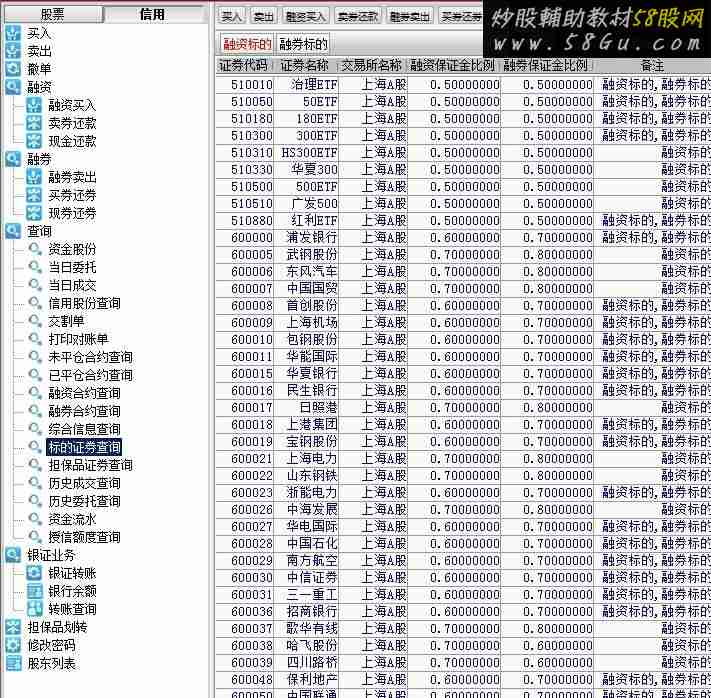Sort by 融资保证金比例 column header

tap(453, 66)
